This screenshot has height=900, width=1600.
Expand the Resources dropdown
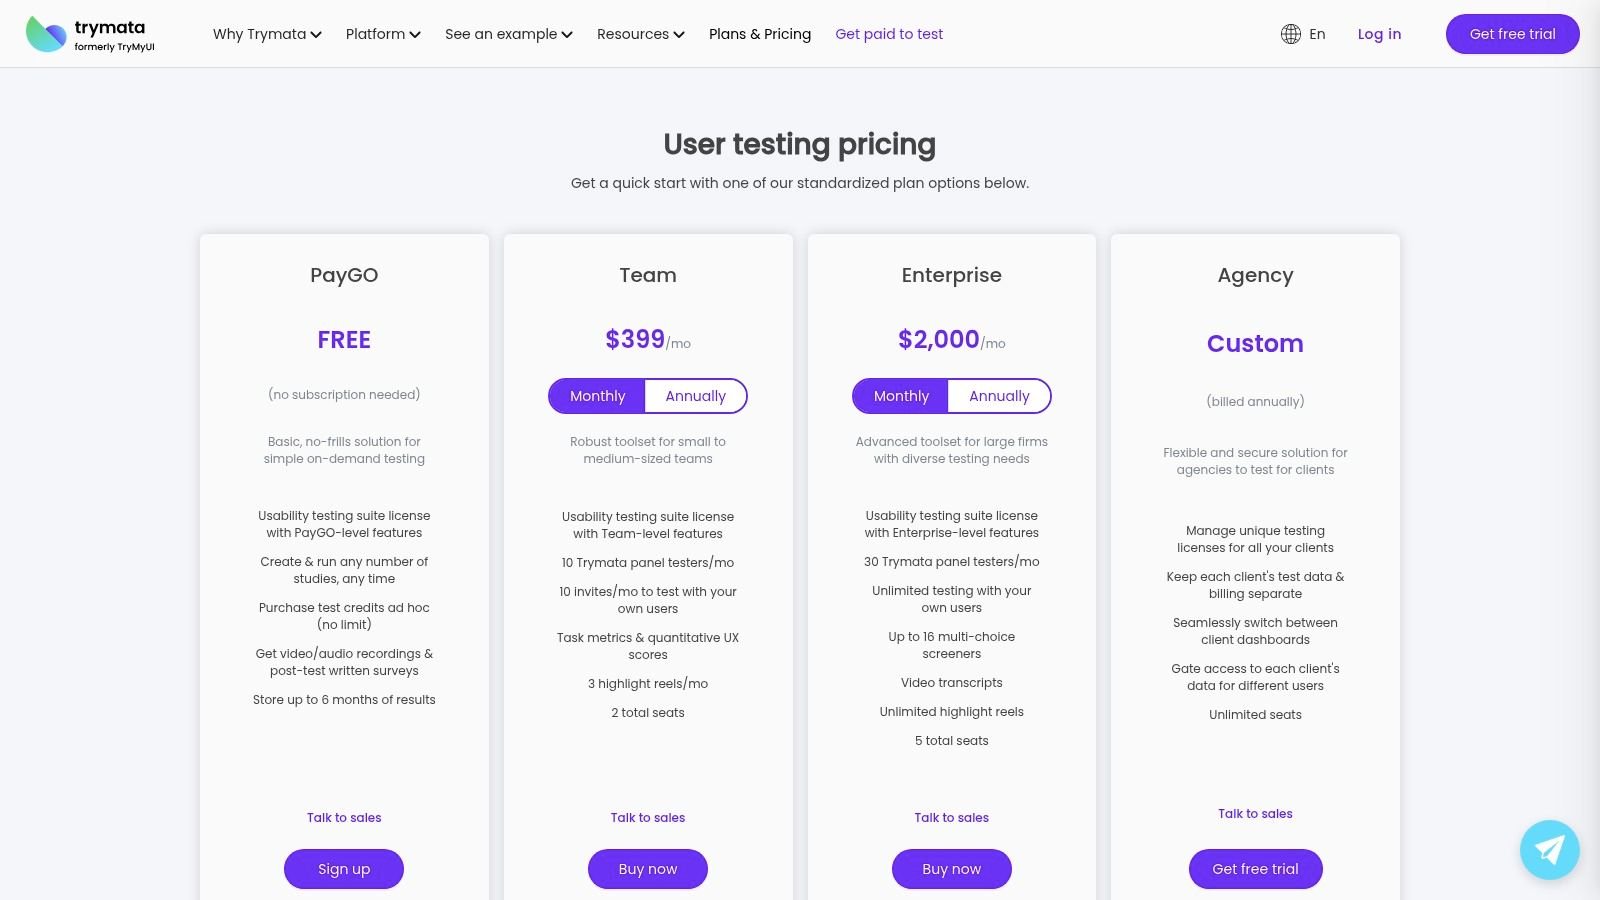click(640, 33)
